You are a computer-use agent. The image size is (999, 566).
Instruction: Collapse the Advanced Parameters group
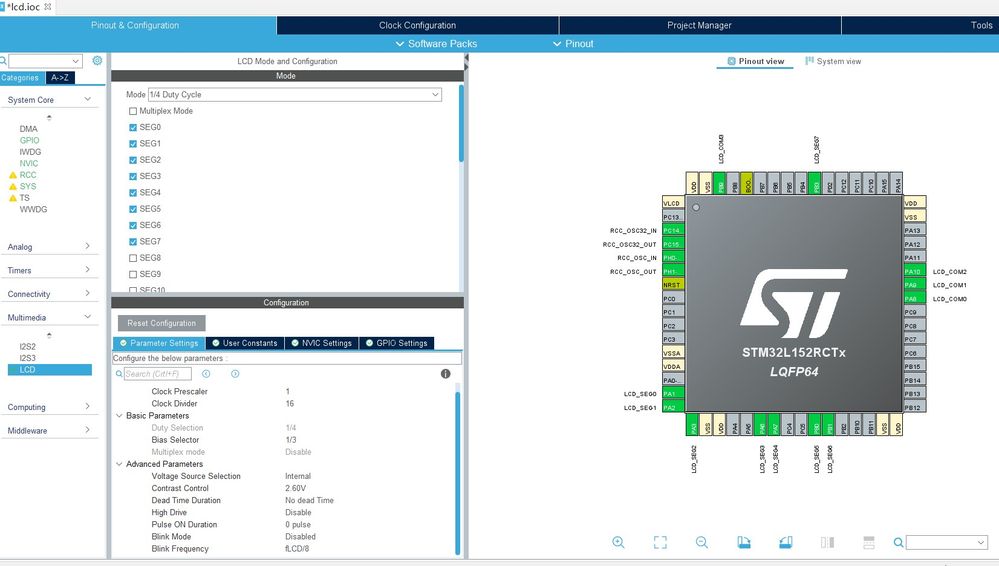pyautogui.click(x=119, y=464)
